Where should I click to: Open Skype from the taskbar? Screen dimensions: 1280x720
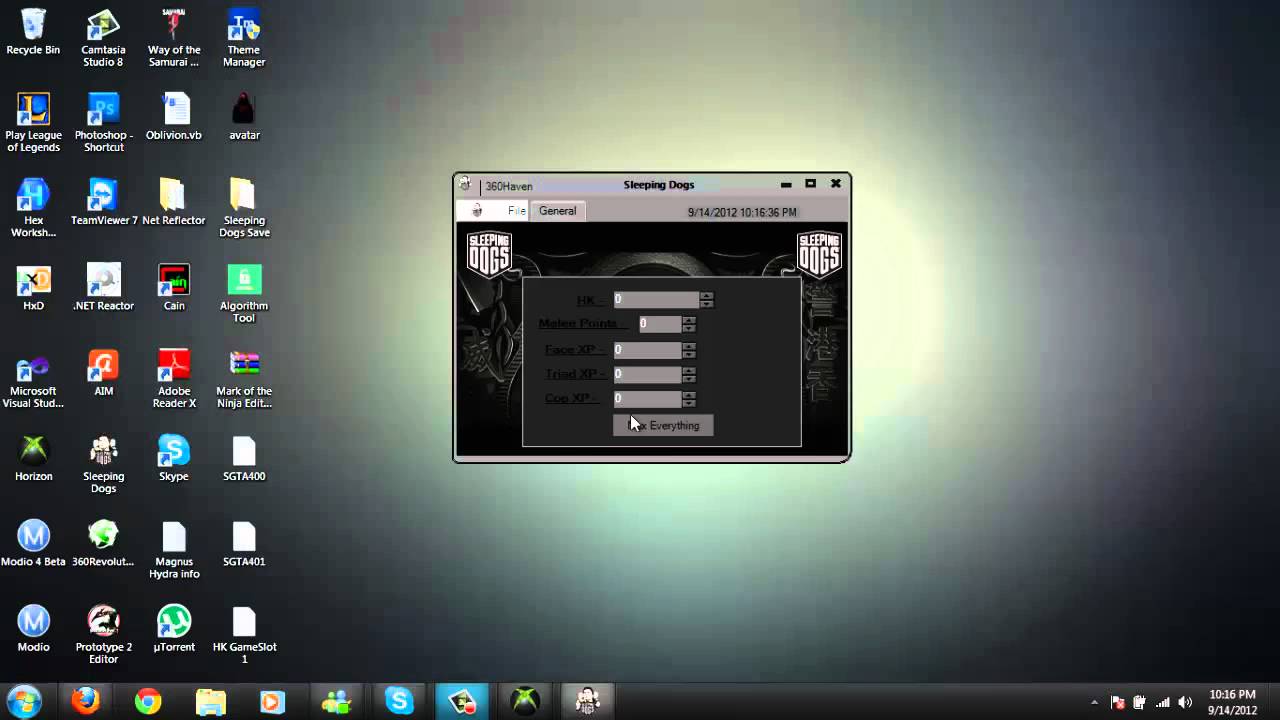pyautogui.click(x=399, y=701)
